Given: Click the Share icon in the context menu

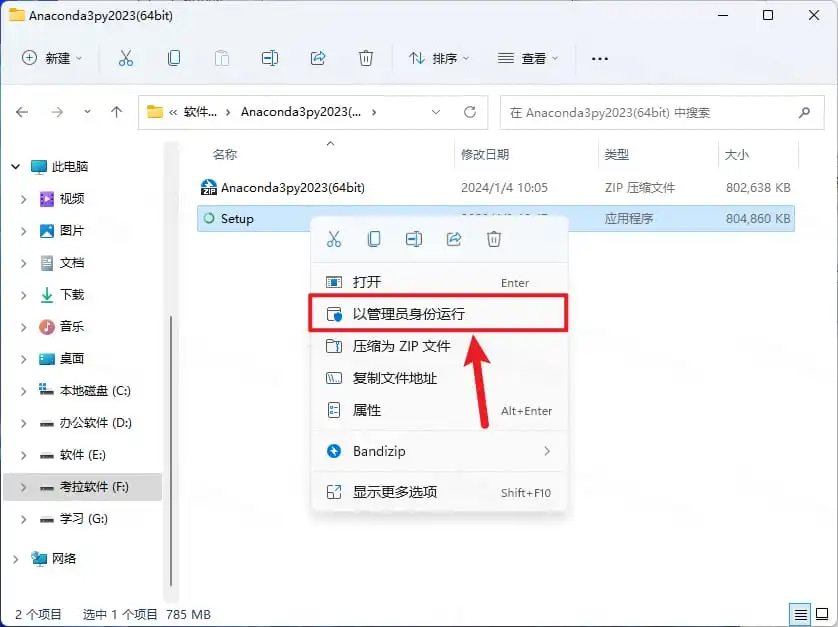Looking at the screenshot, I should [454, 239].
